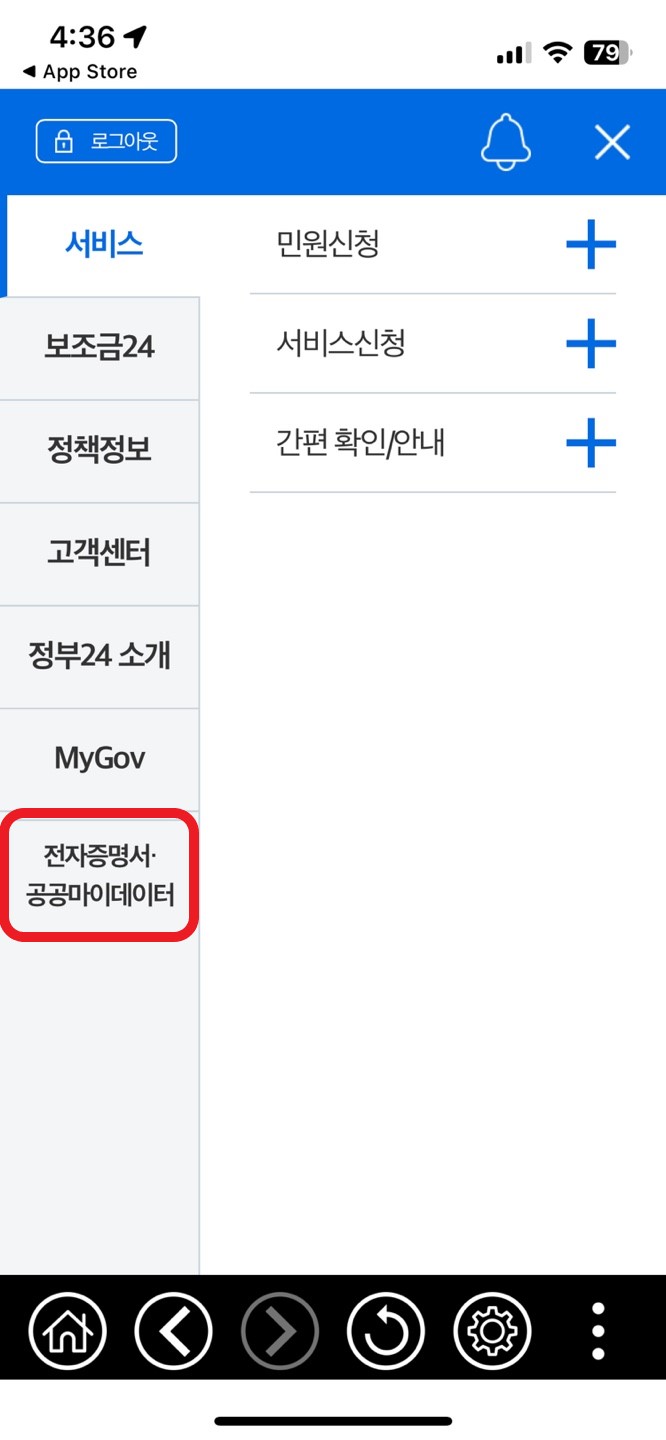Viewport: 666px width, 1440px height.
Task: Expand 서비스신청 with the plus icon
Action: [591, 344]
